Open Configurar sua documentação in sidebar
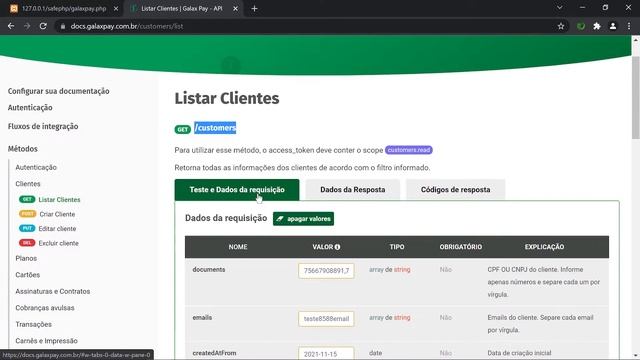This screenshot has width=640, height=360. click(x=58, y=91)
